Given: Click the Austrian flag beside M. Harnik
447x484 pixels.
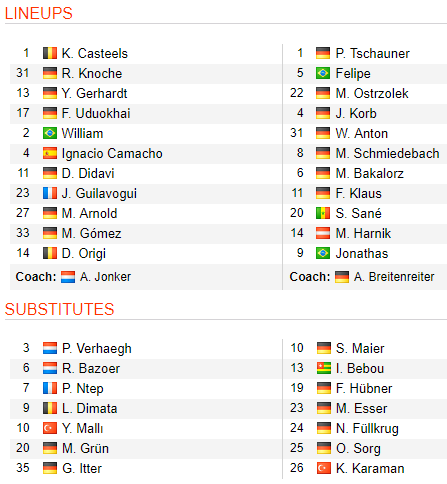Looking at the screenshot, I should coord(323,233).
